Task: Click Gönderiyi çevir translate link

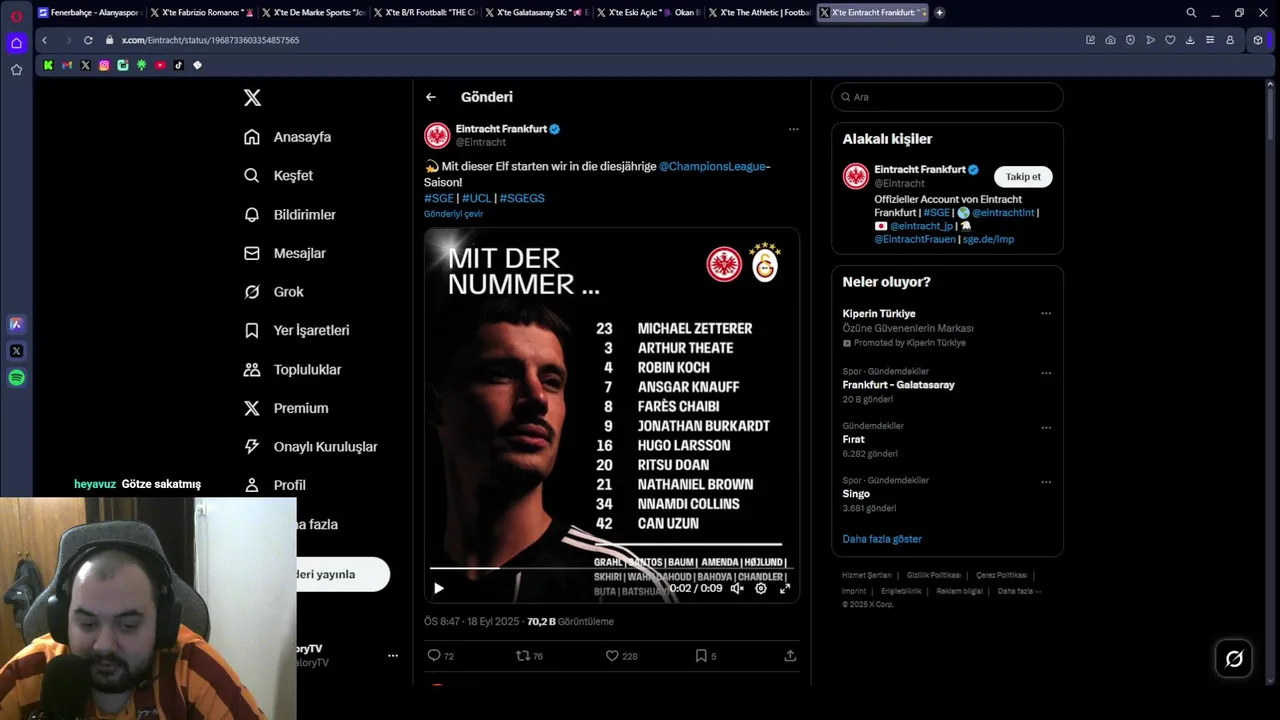Action: [453, 214]
